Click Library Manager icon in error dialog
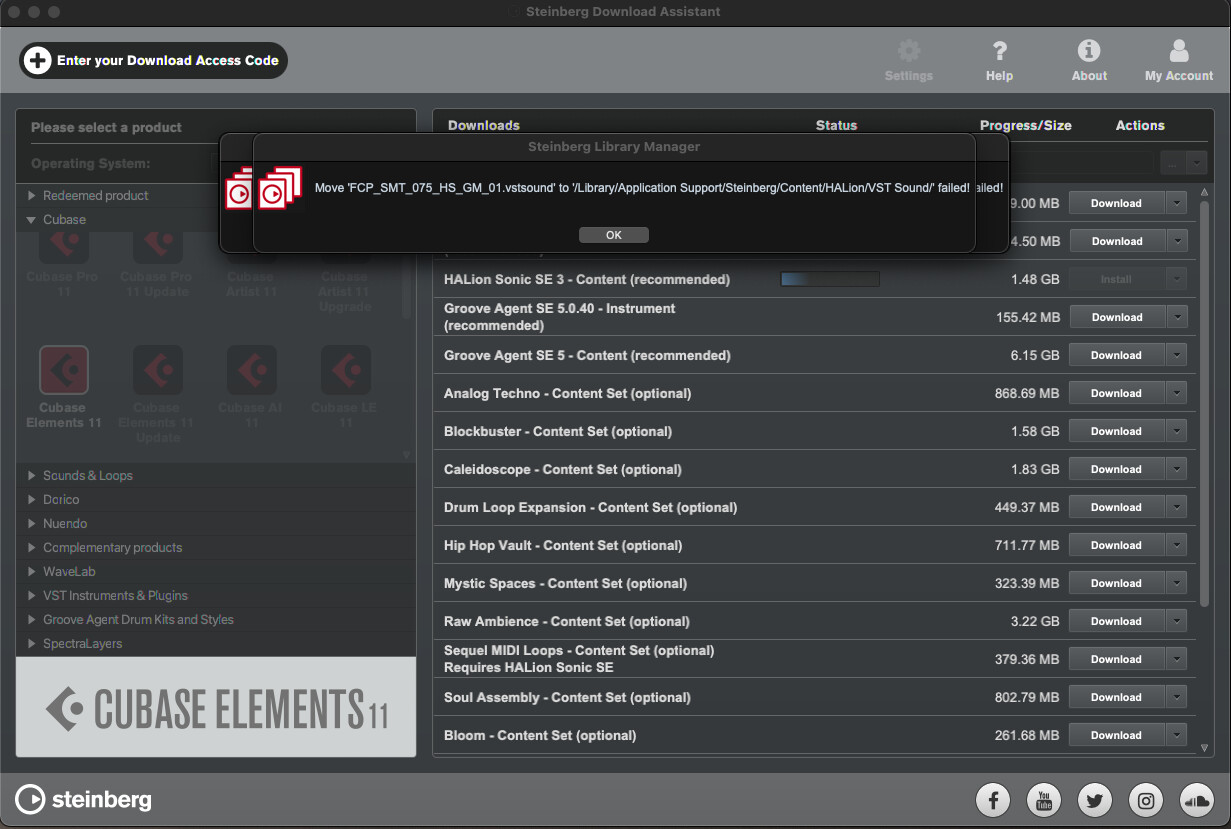 tap(280, 187)
